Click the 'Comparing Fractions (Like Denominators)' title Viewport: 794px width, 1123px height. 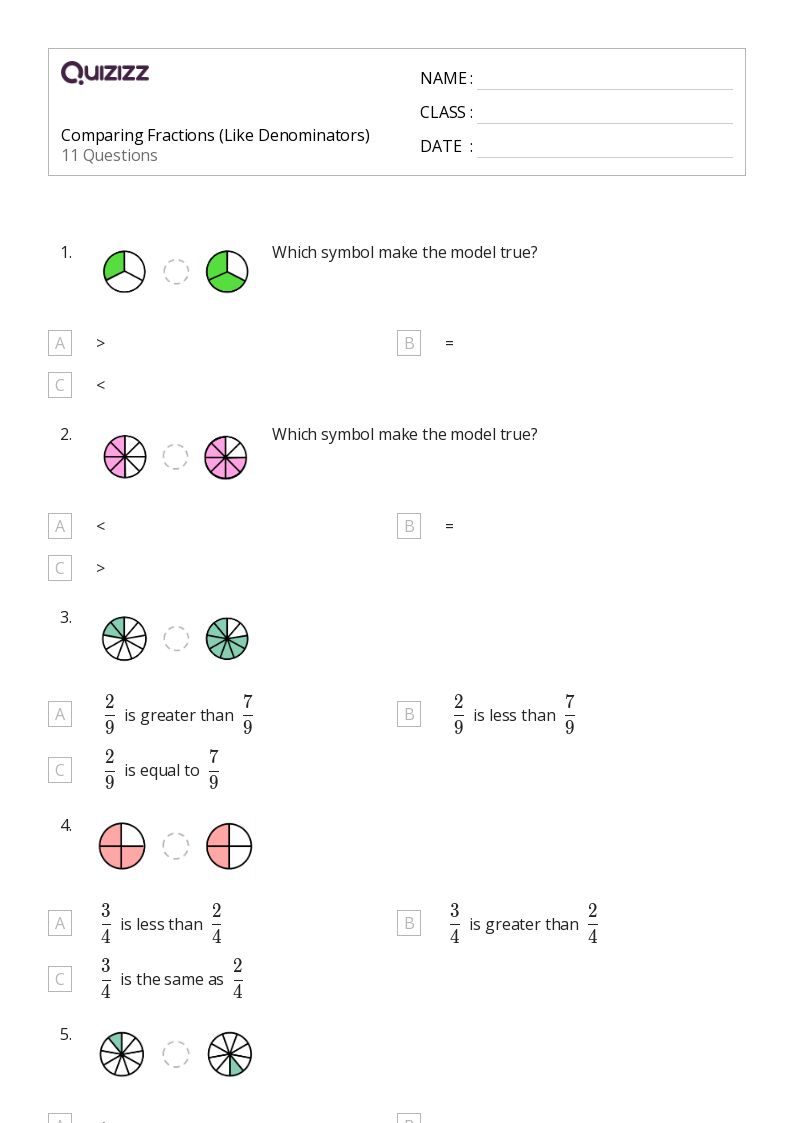point(216,135)
